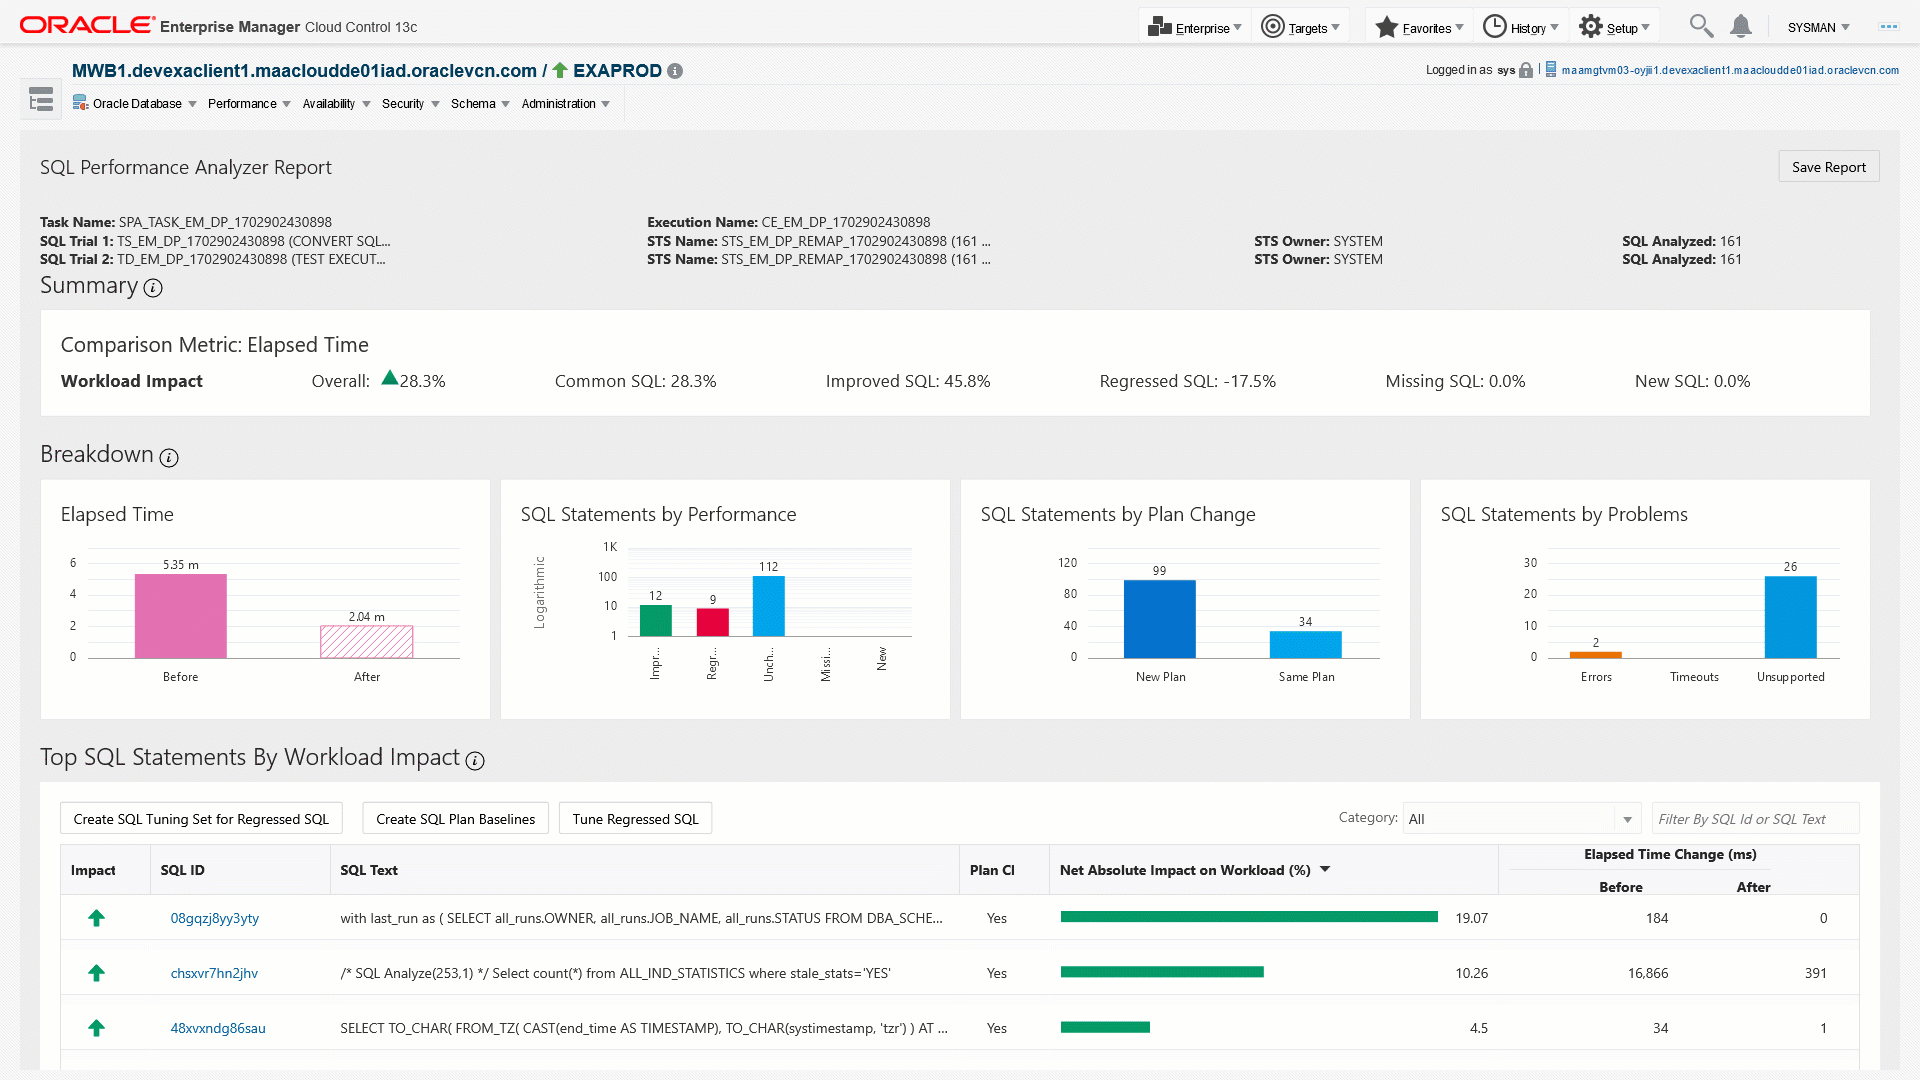Click the Top SQL Statements info icon
This screenshot has height=1080, width=1920.
pyautogui.click(x=476, y=761)
